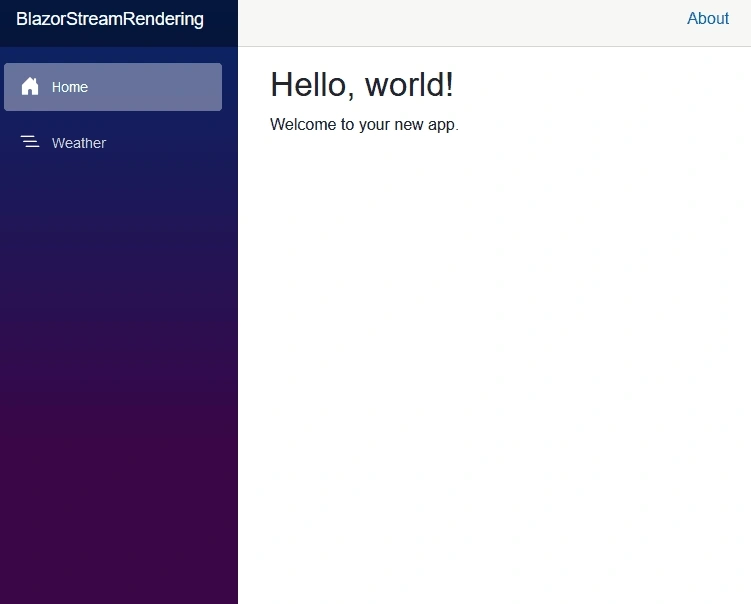751x604 pixels.
Task: Go to the Weather page
Action: pos(113,143)
